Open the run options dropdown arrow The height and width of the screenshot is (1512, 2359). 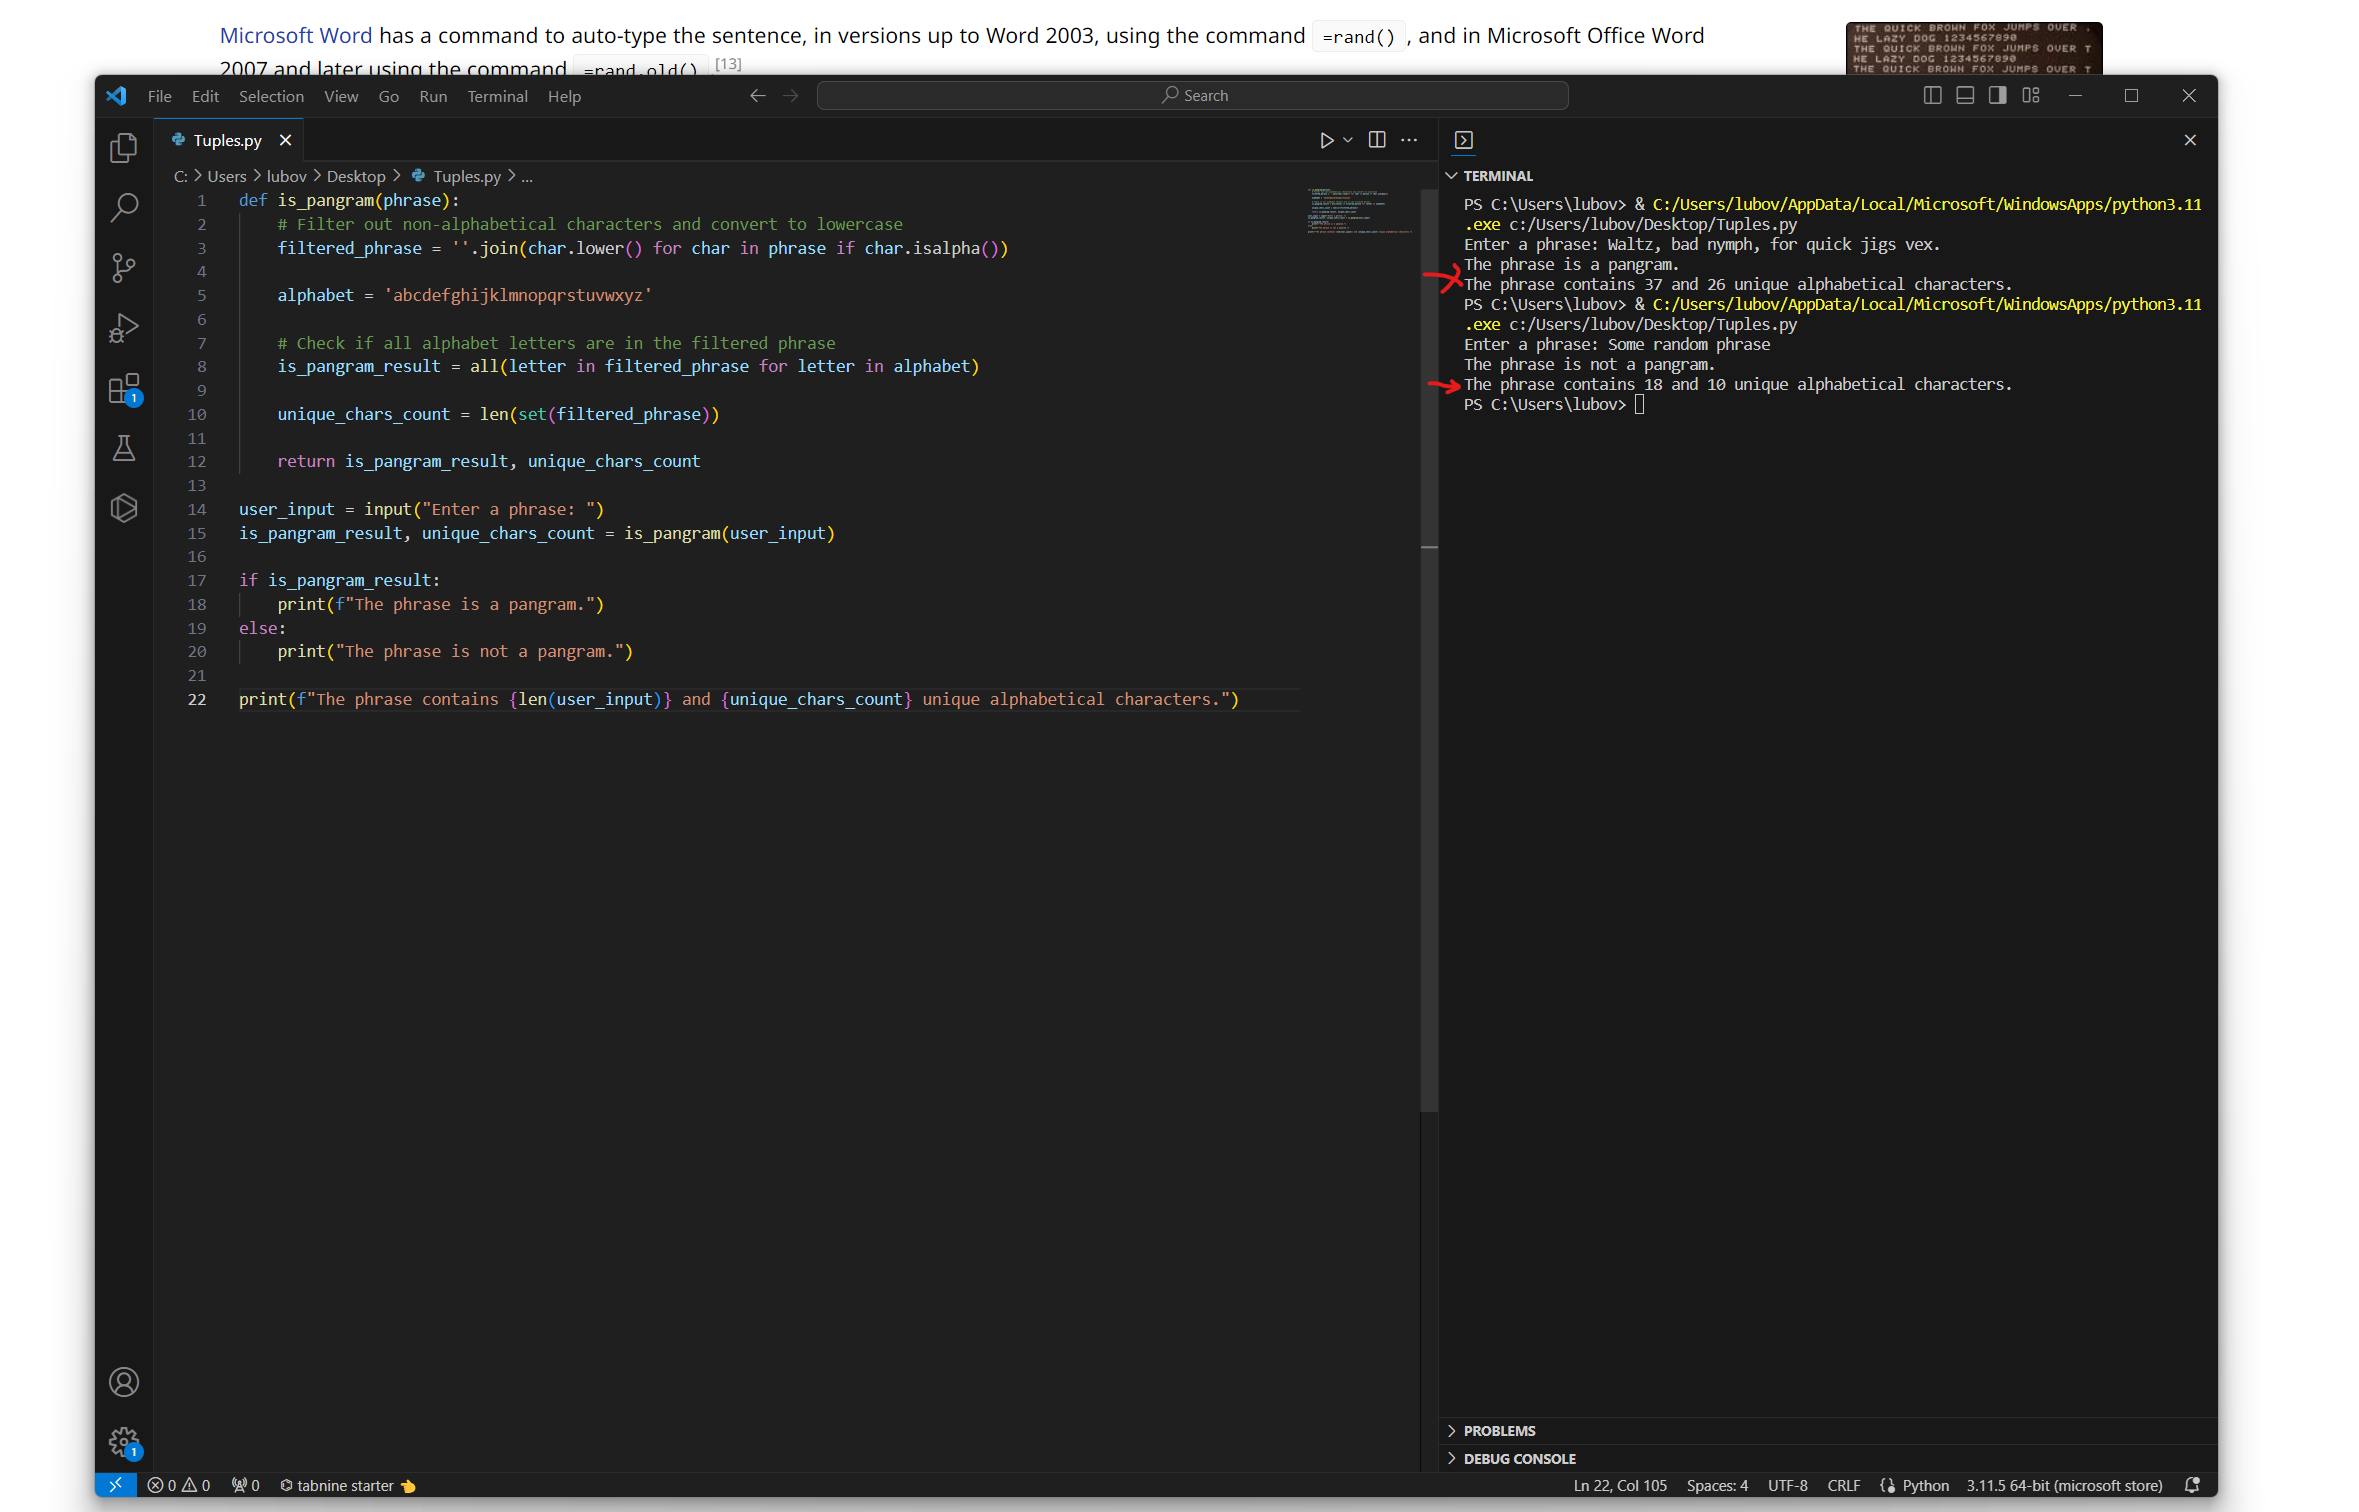(1348, 140)
